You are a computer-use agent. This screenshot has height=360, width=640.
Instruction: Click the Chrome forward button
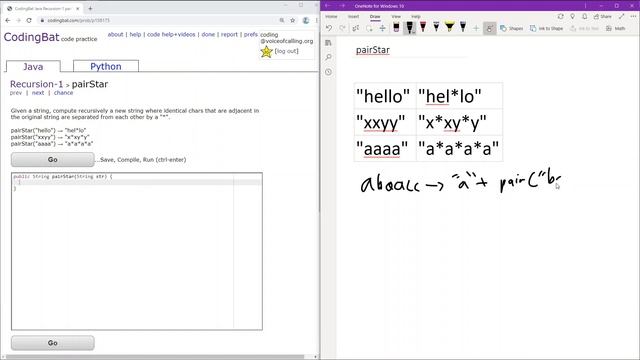(x=18, y=20)
